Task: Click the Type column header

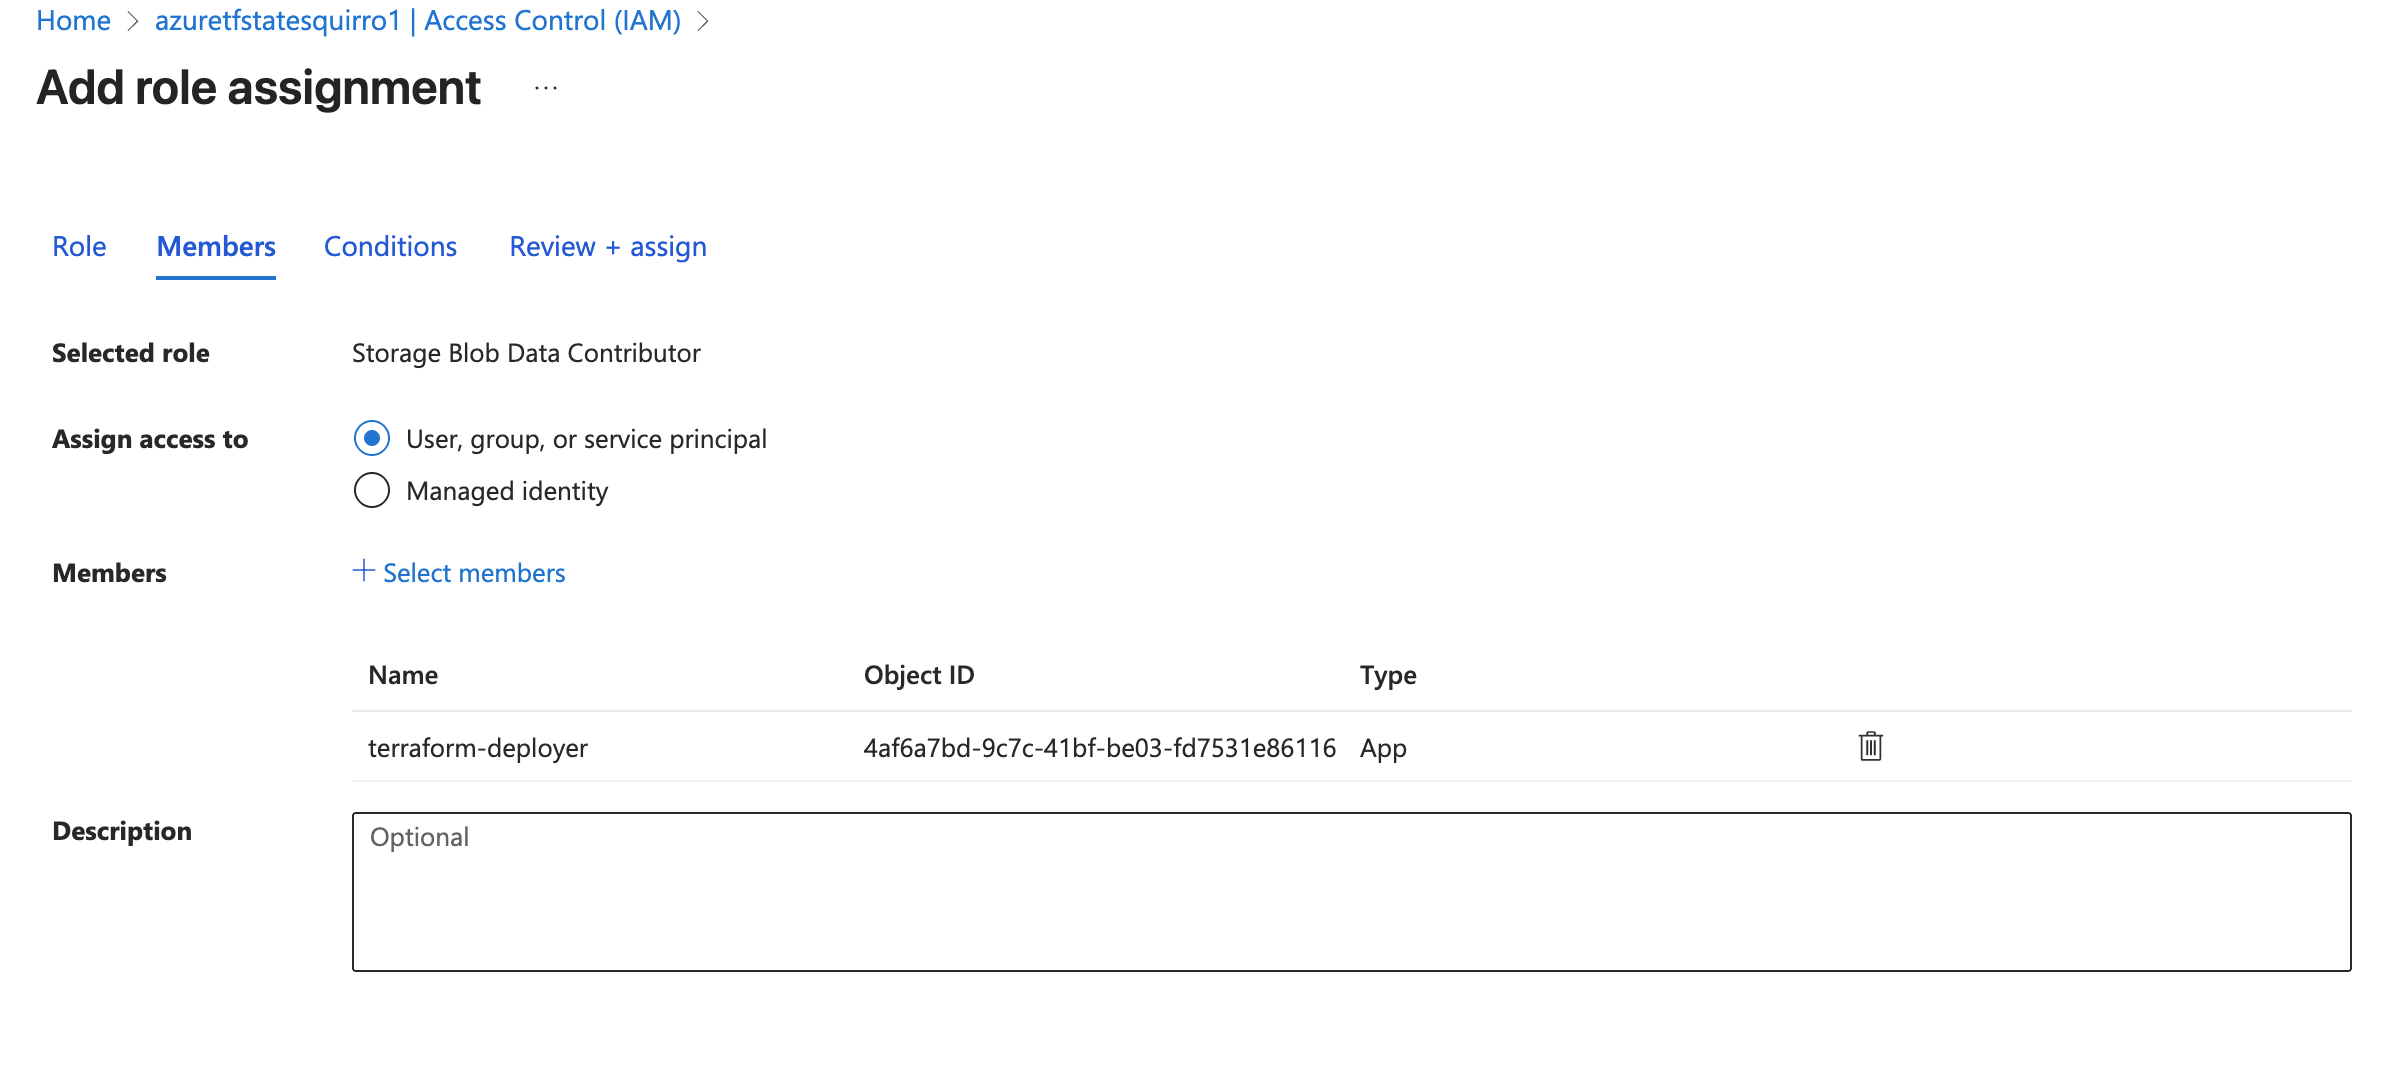Action: [1387, 675]
